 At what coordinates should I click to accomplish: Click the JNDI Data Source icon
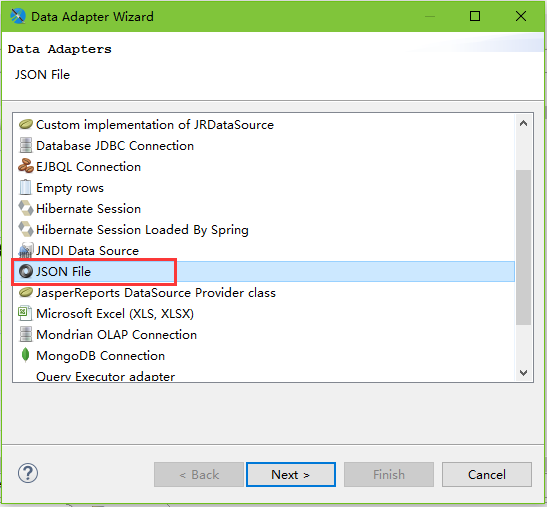click(25, 250)
